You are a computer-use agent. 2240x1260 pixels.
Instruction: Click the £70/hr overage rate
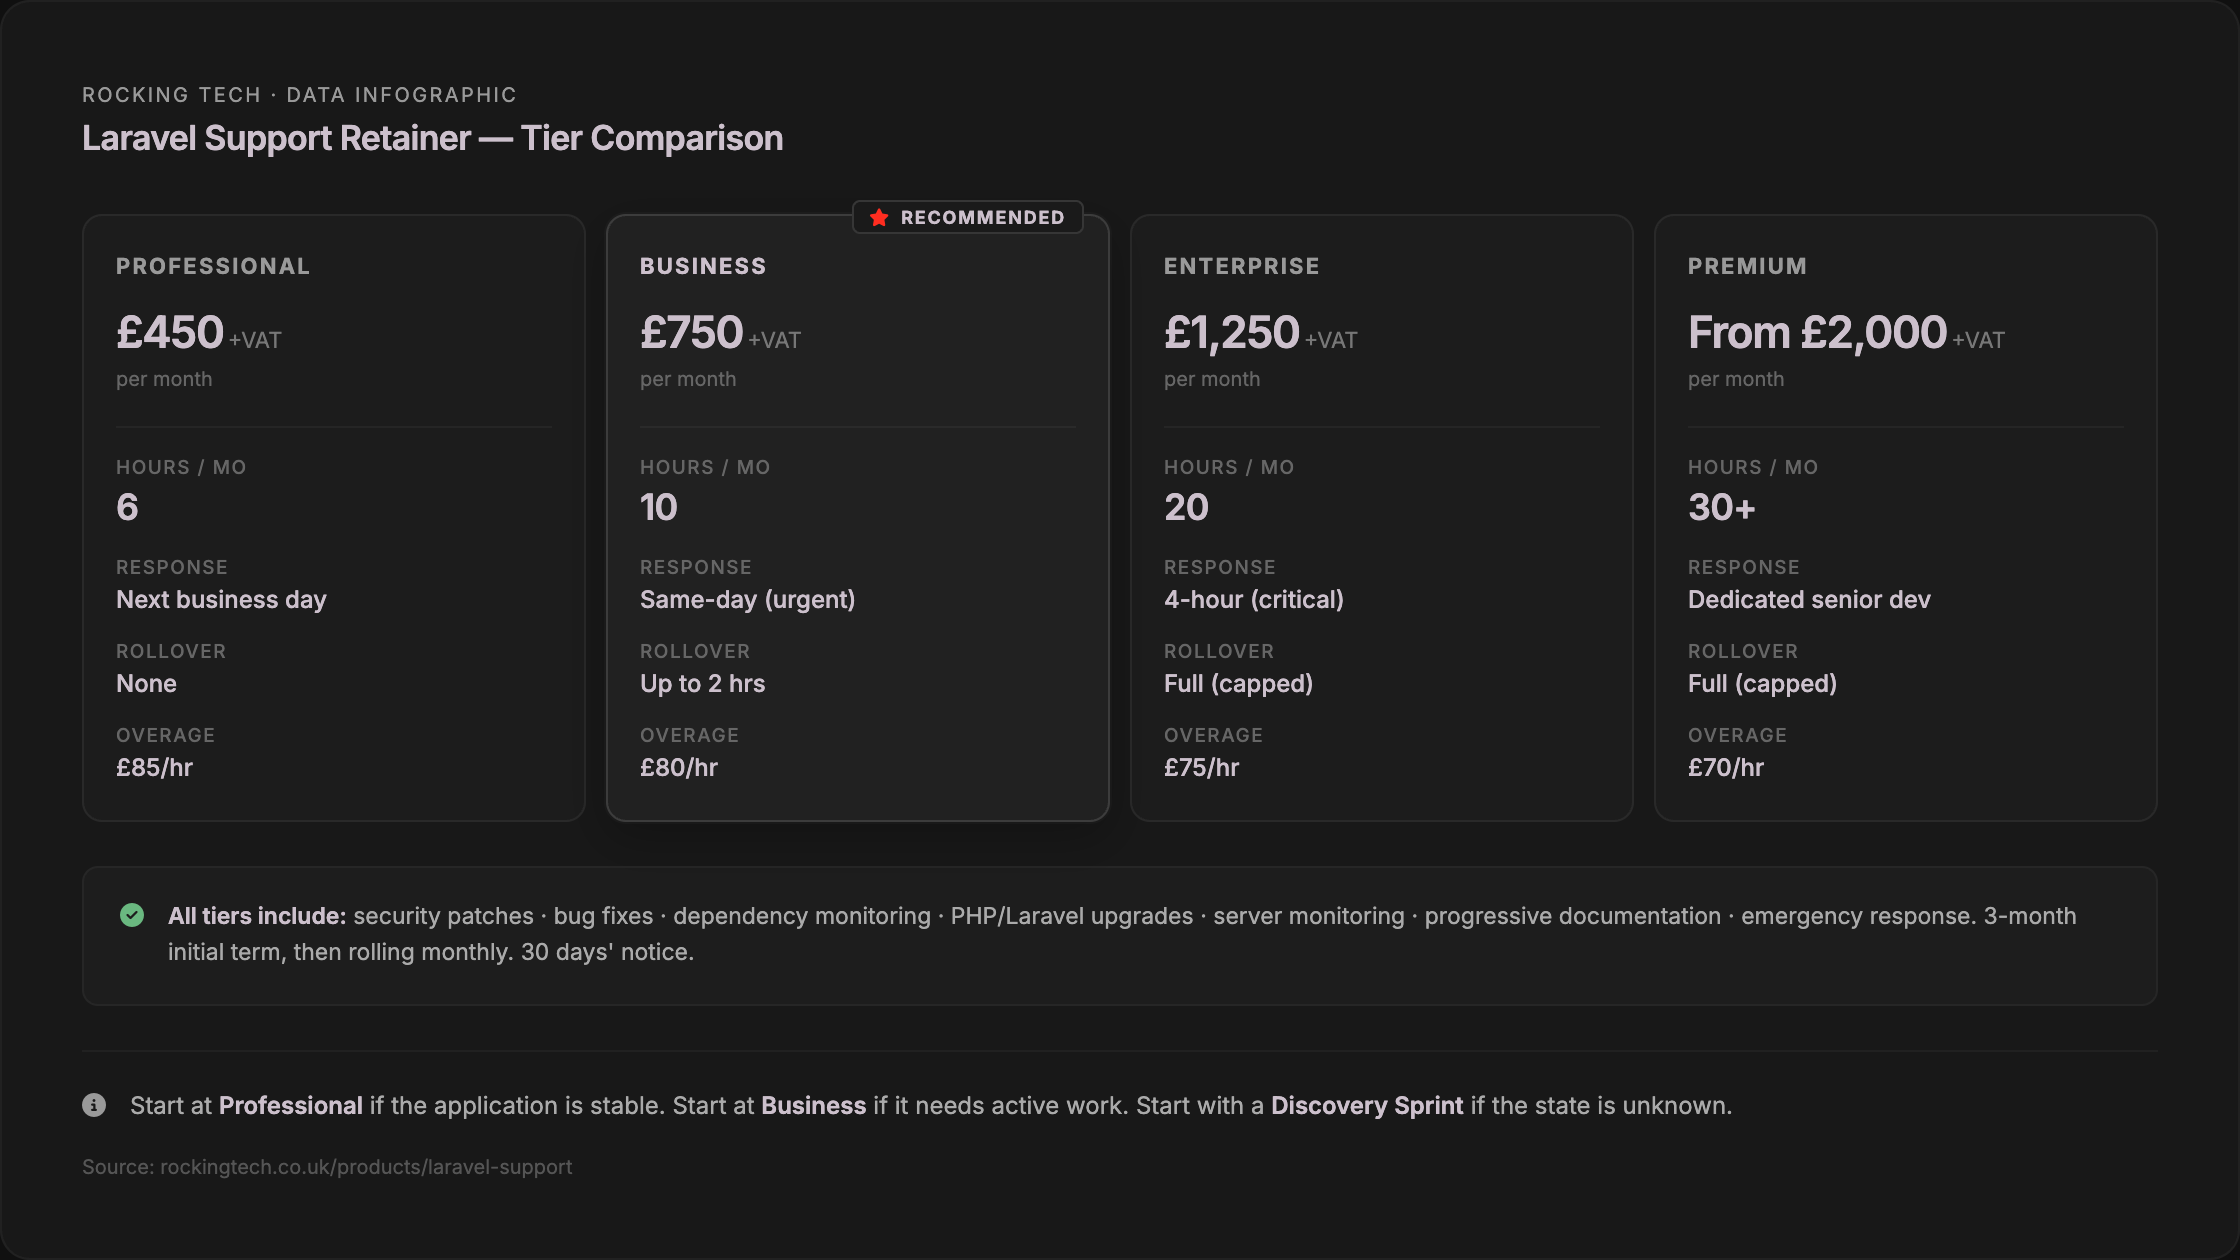click(x=1726, y=767)
